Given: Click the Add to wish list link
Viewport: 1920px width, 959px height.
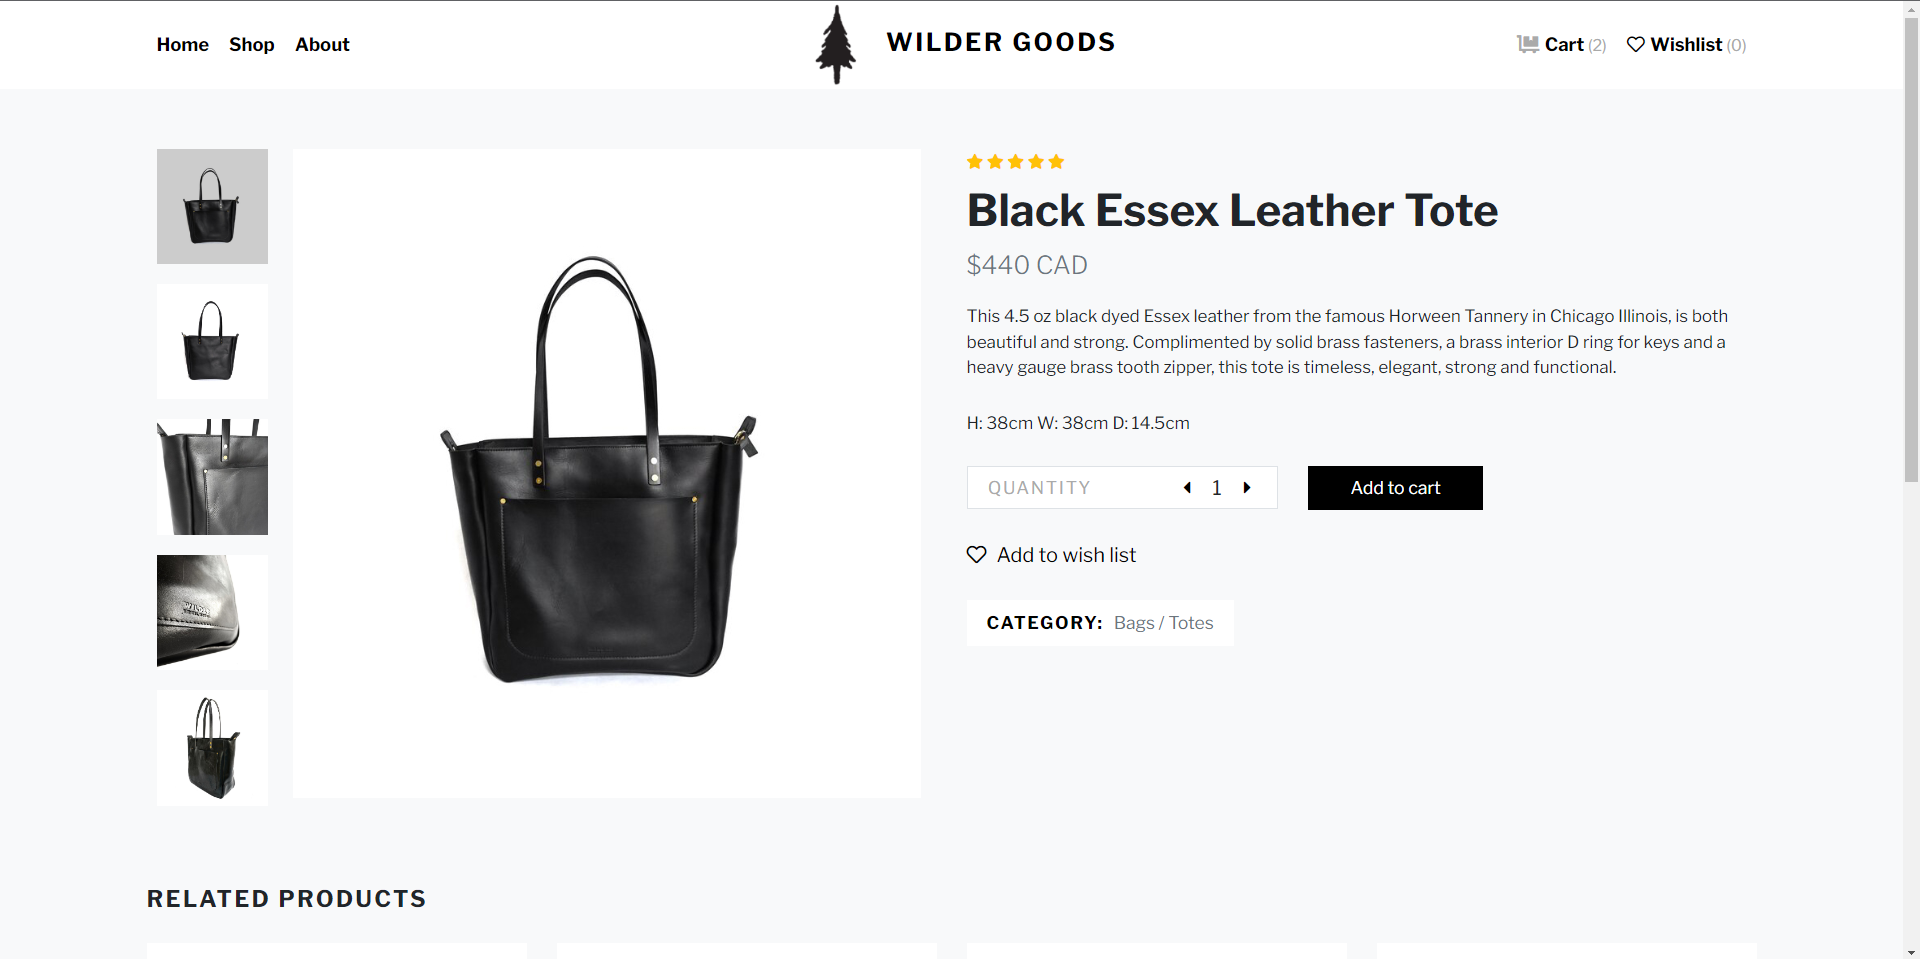Looking at the screenshot, I should click(x=1066, y=555).
